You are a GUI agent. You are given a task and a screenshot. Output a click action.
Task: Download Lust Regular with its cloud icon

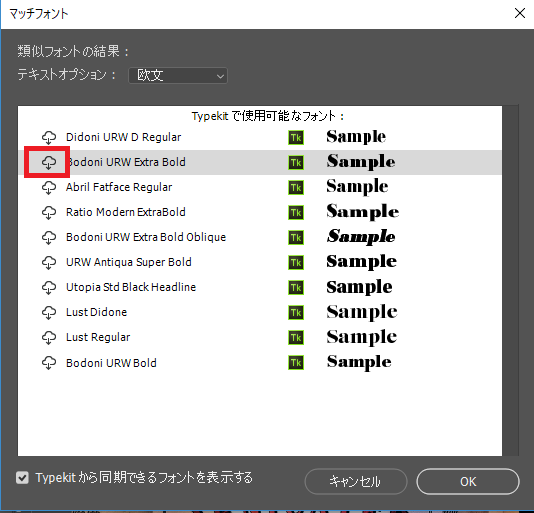49,338
